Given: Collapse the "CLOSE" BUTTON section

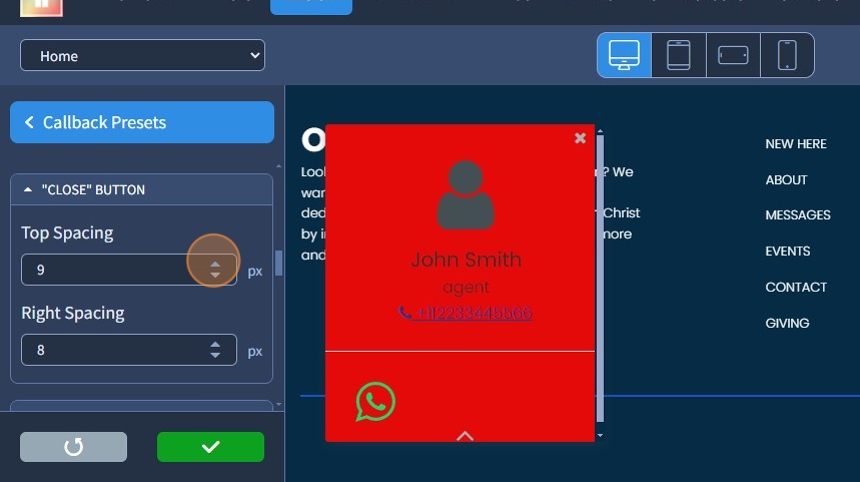Looking at the screenshot, I should click(x=142, y=190).
